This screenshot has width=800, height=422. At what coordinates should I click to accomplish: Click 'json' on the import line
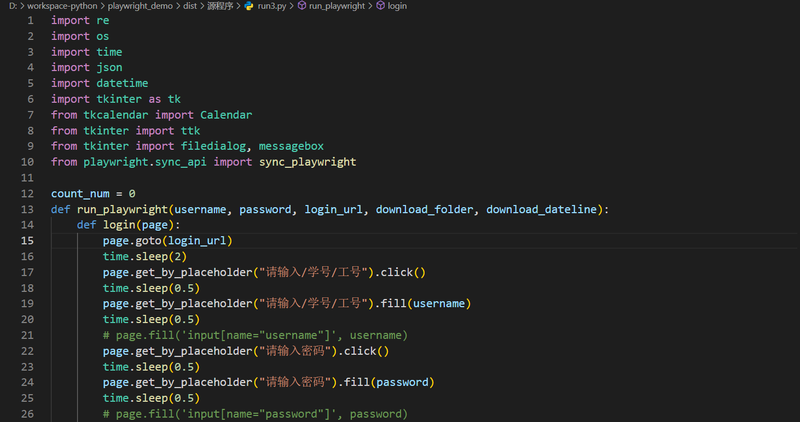(x=109, y=67)
